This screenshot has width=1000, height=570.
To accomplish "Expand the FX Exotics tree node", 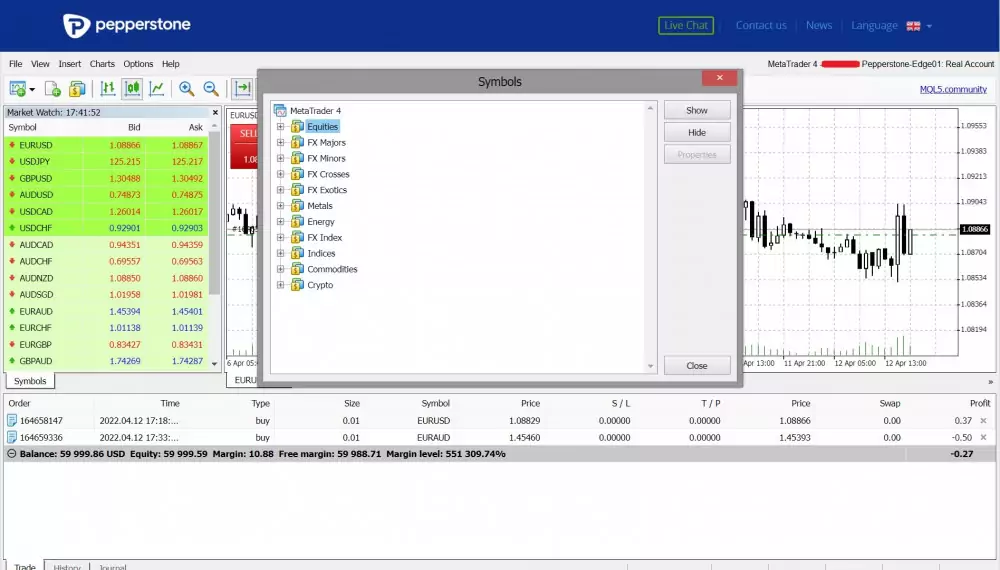I will click(281, 190).
